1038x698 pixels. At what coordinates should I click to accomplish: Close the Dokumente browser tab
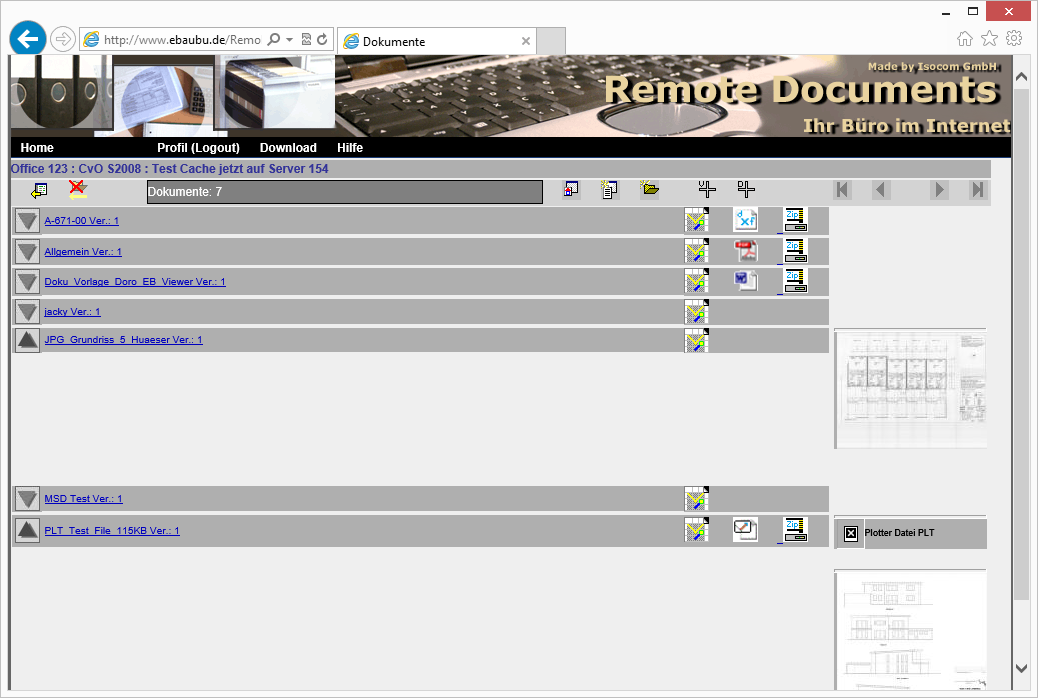tap(526, 41)
